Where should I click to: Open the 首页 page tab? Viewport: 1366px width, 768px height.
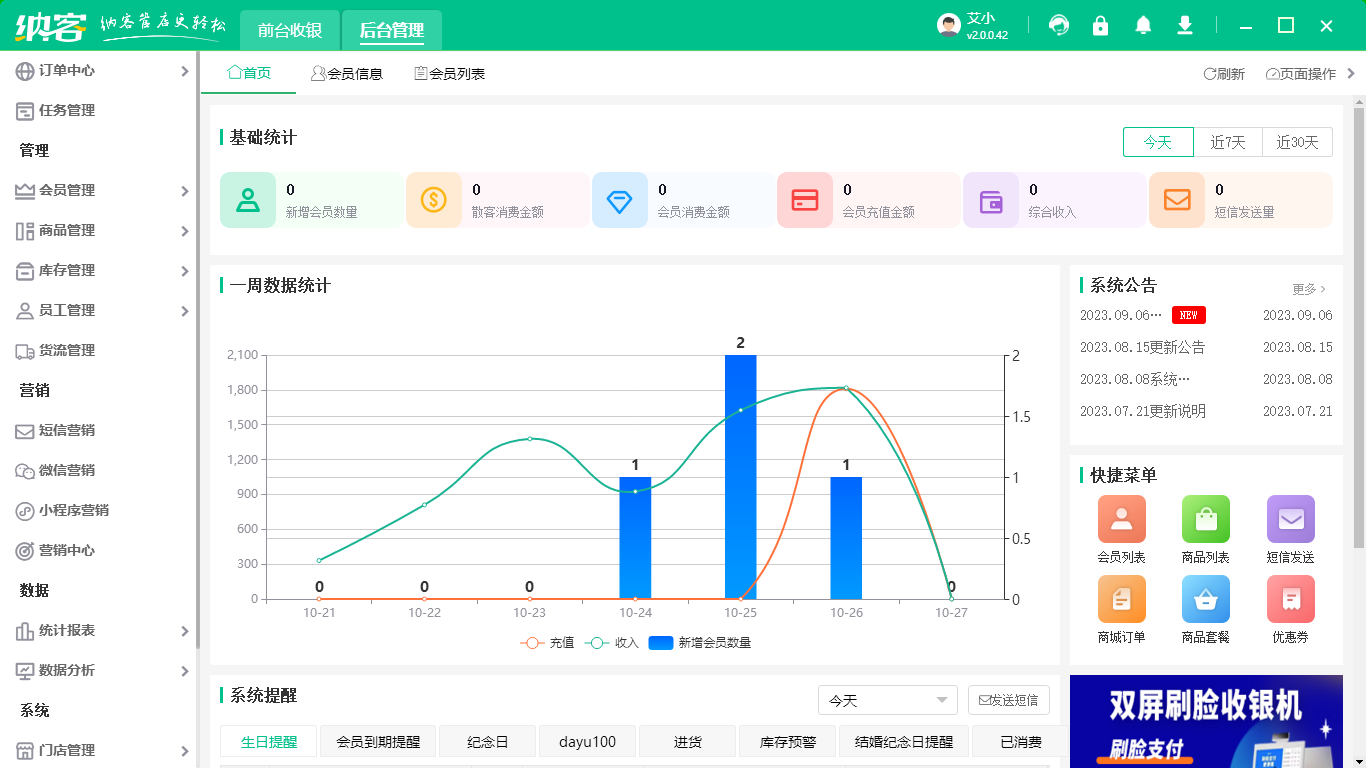coord(249,73)
